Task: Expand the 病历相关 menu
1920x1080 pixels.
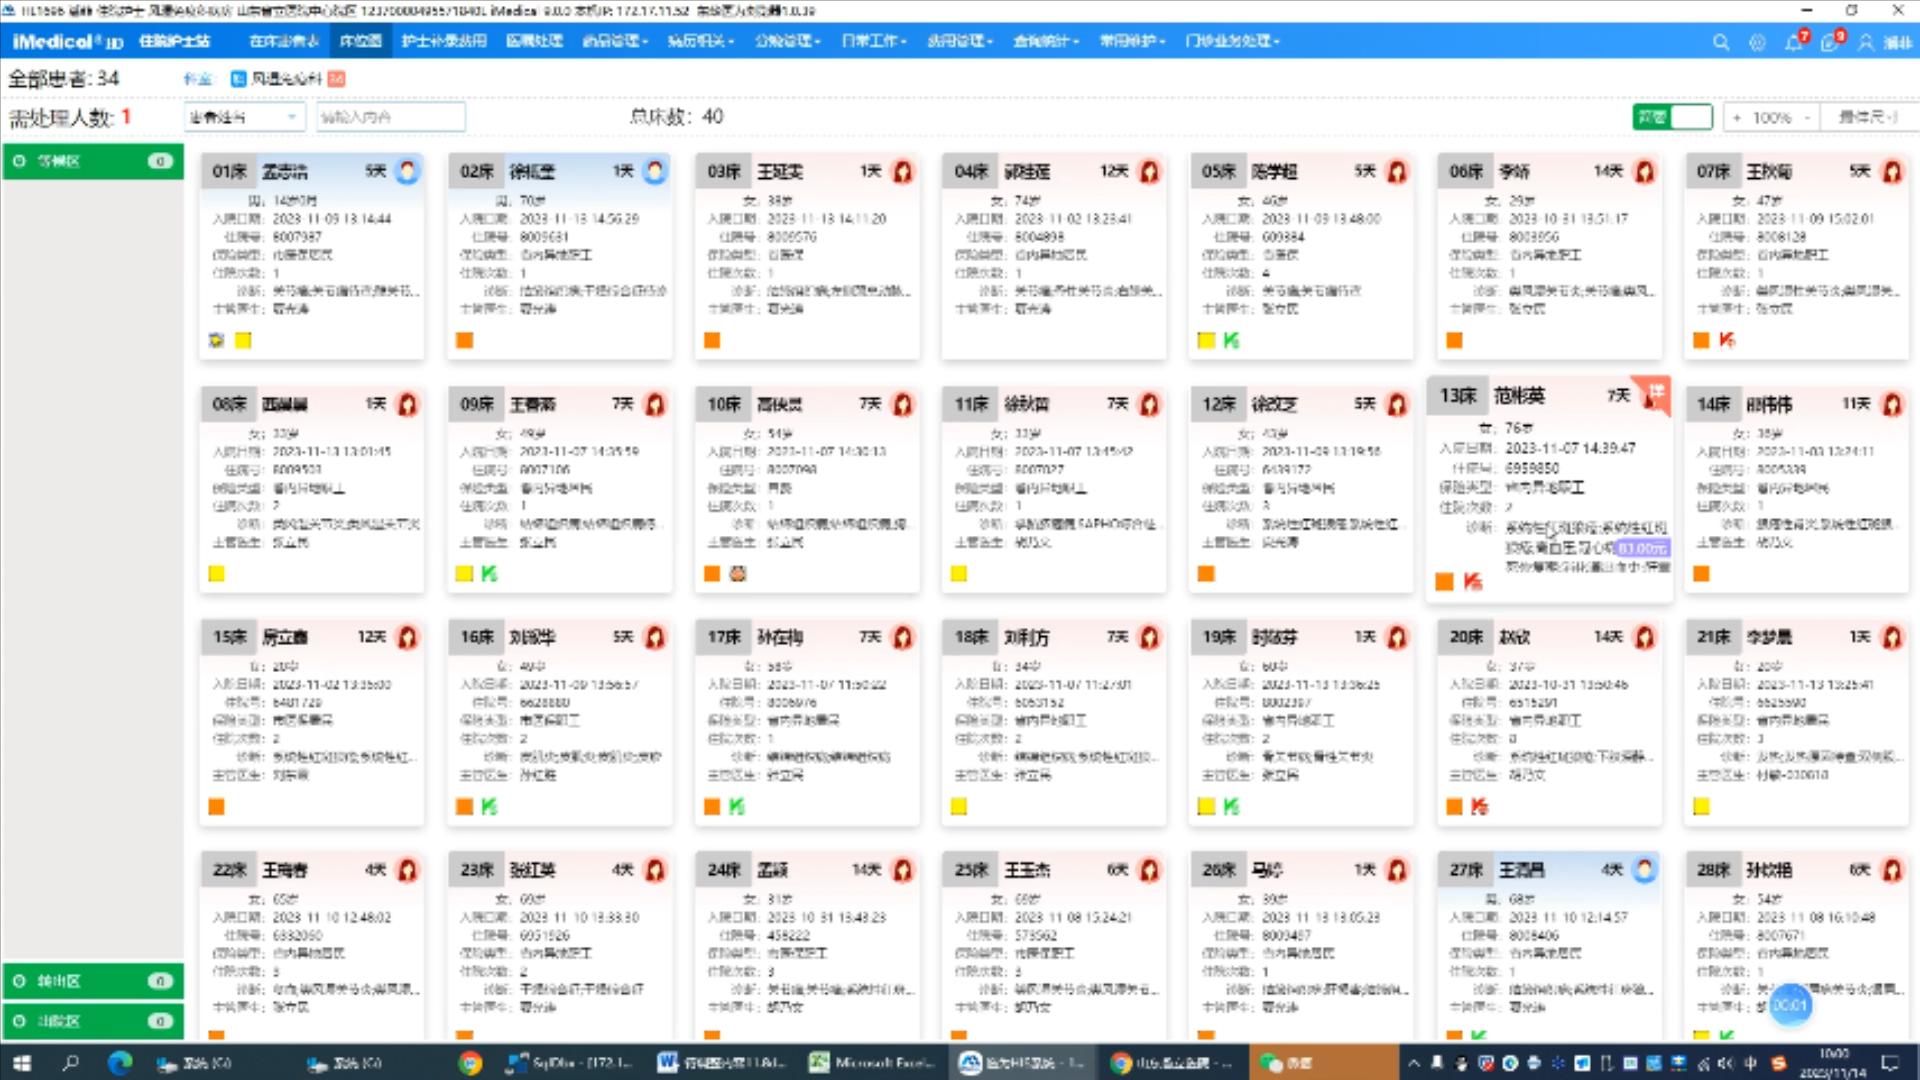Action: point(701,41)
